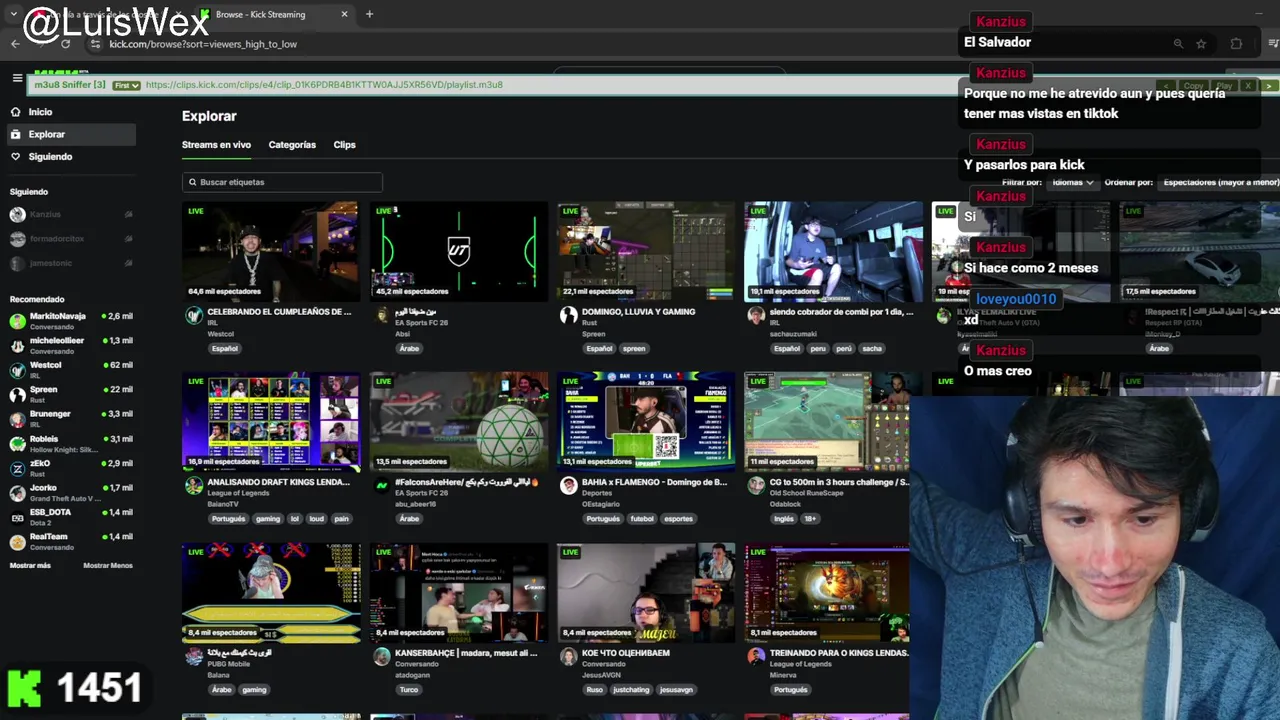This screenshot has width=1280, height=720.
Task: Open the CG to 500m in 3 hours stream title
Action: pyautogui.click(x=839, y=482)
